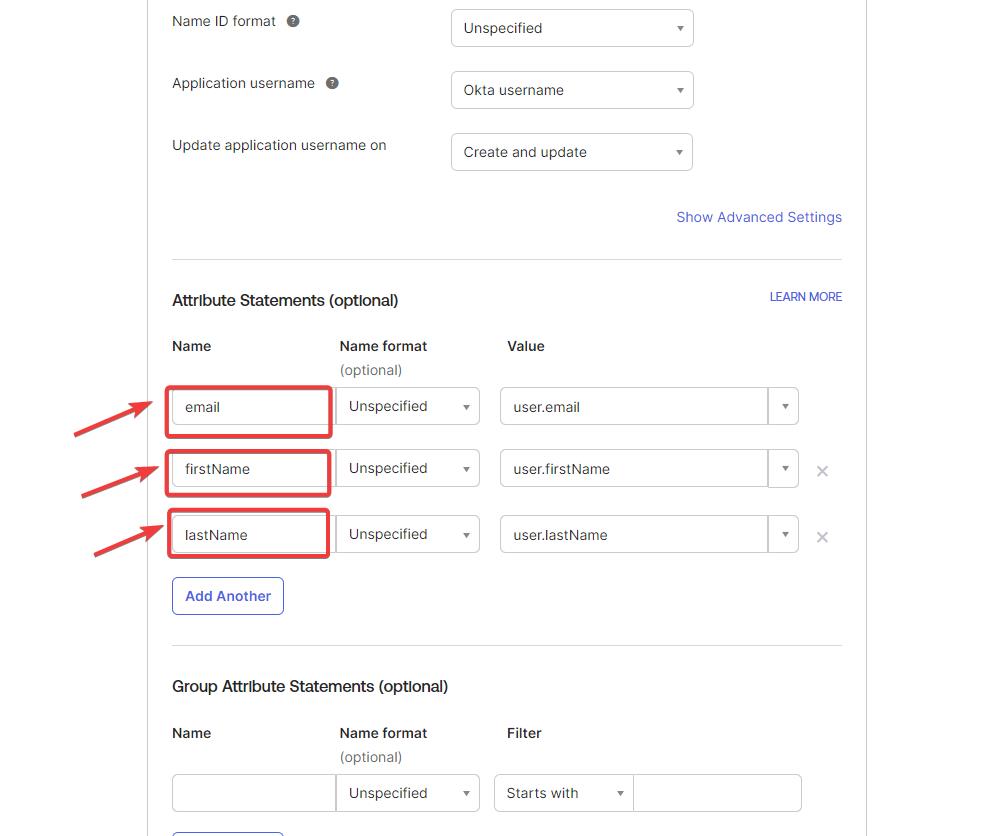Open the group filter Starts with dropdown
This screenshot has height=836, width=991.
[x=564, y=793]
